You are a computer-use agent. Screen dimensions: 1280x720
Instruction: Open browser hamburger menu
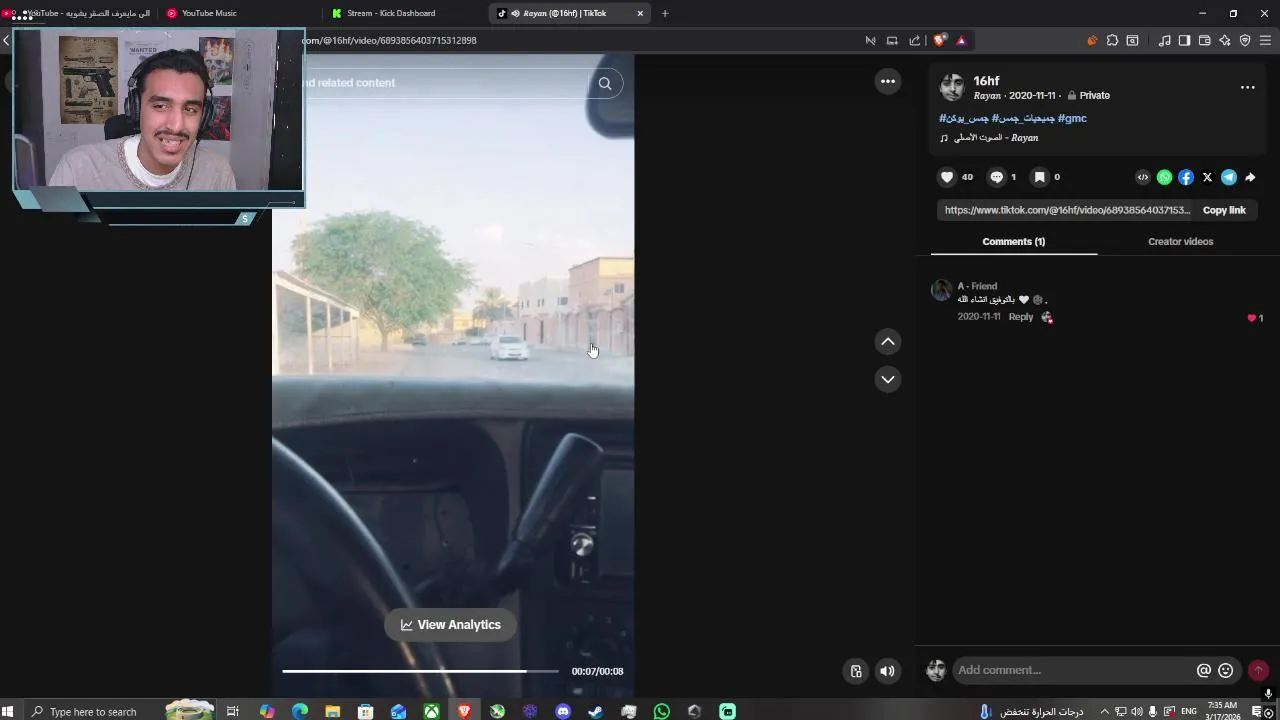click(1265, 40)
